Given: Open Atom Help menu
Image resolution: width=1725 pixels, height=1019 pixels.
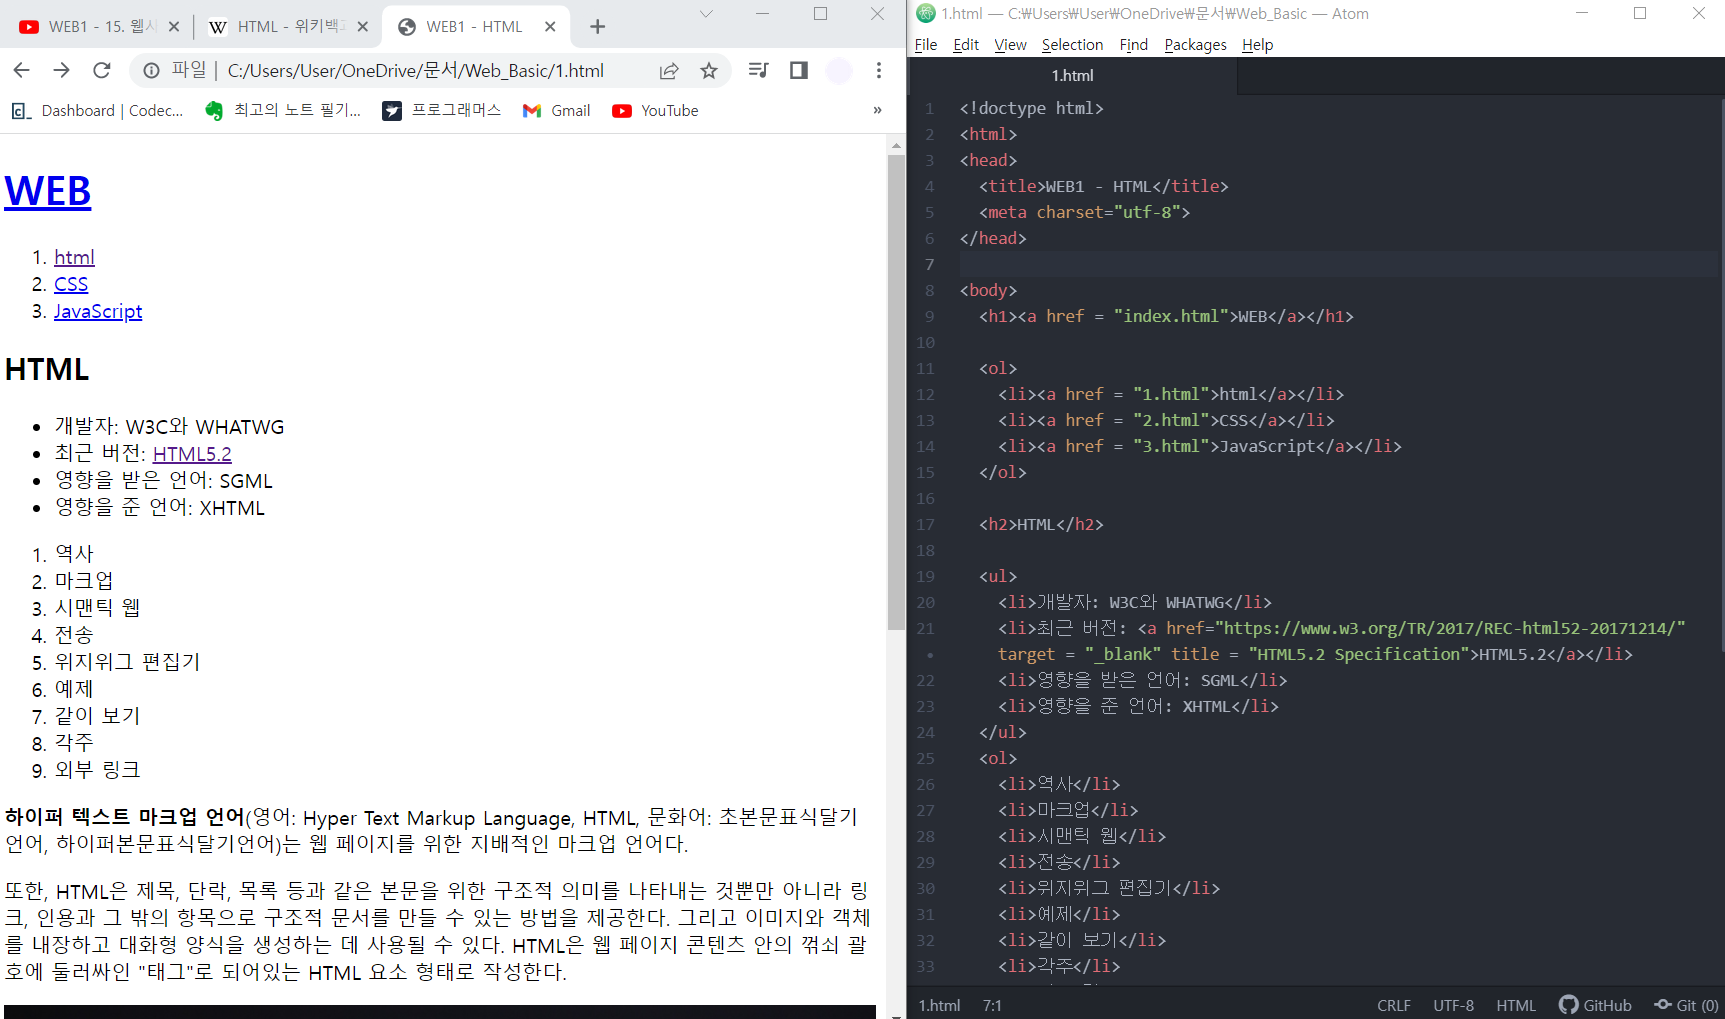Looking at the screenshot, I should coord(1257,45).
